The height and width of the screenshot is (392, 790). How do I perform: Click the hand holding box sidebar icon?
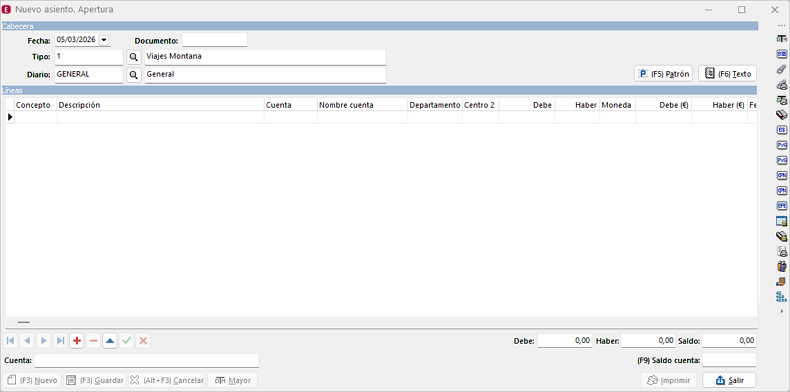[x=781, y=282]
